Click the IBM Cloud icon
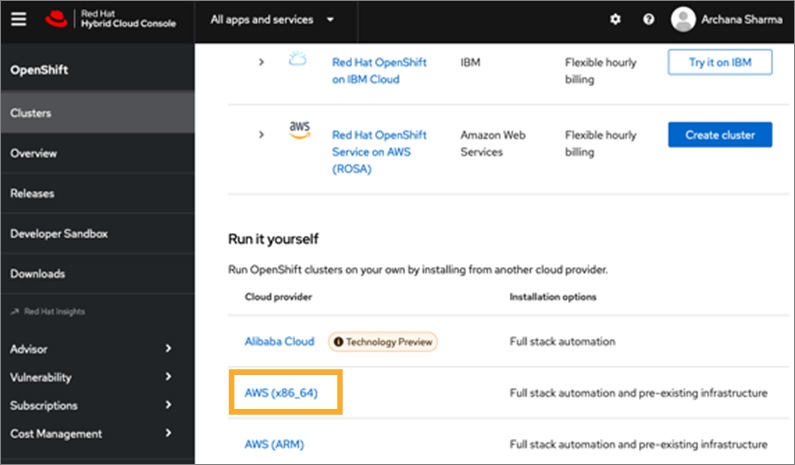The image size is (795, 465). pos(298,59)
